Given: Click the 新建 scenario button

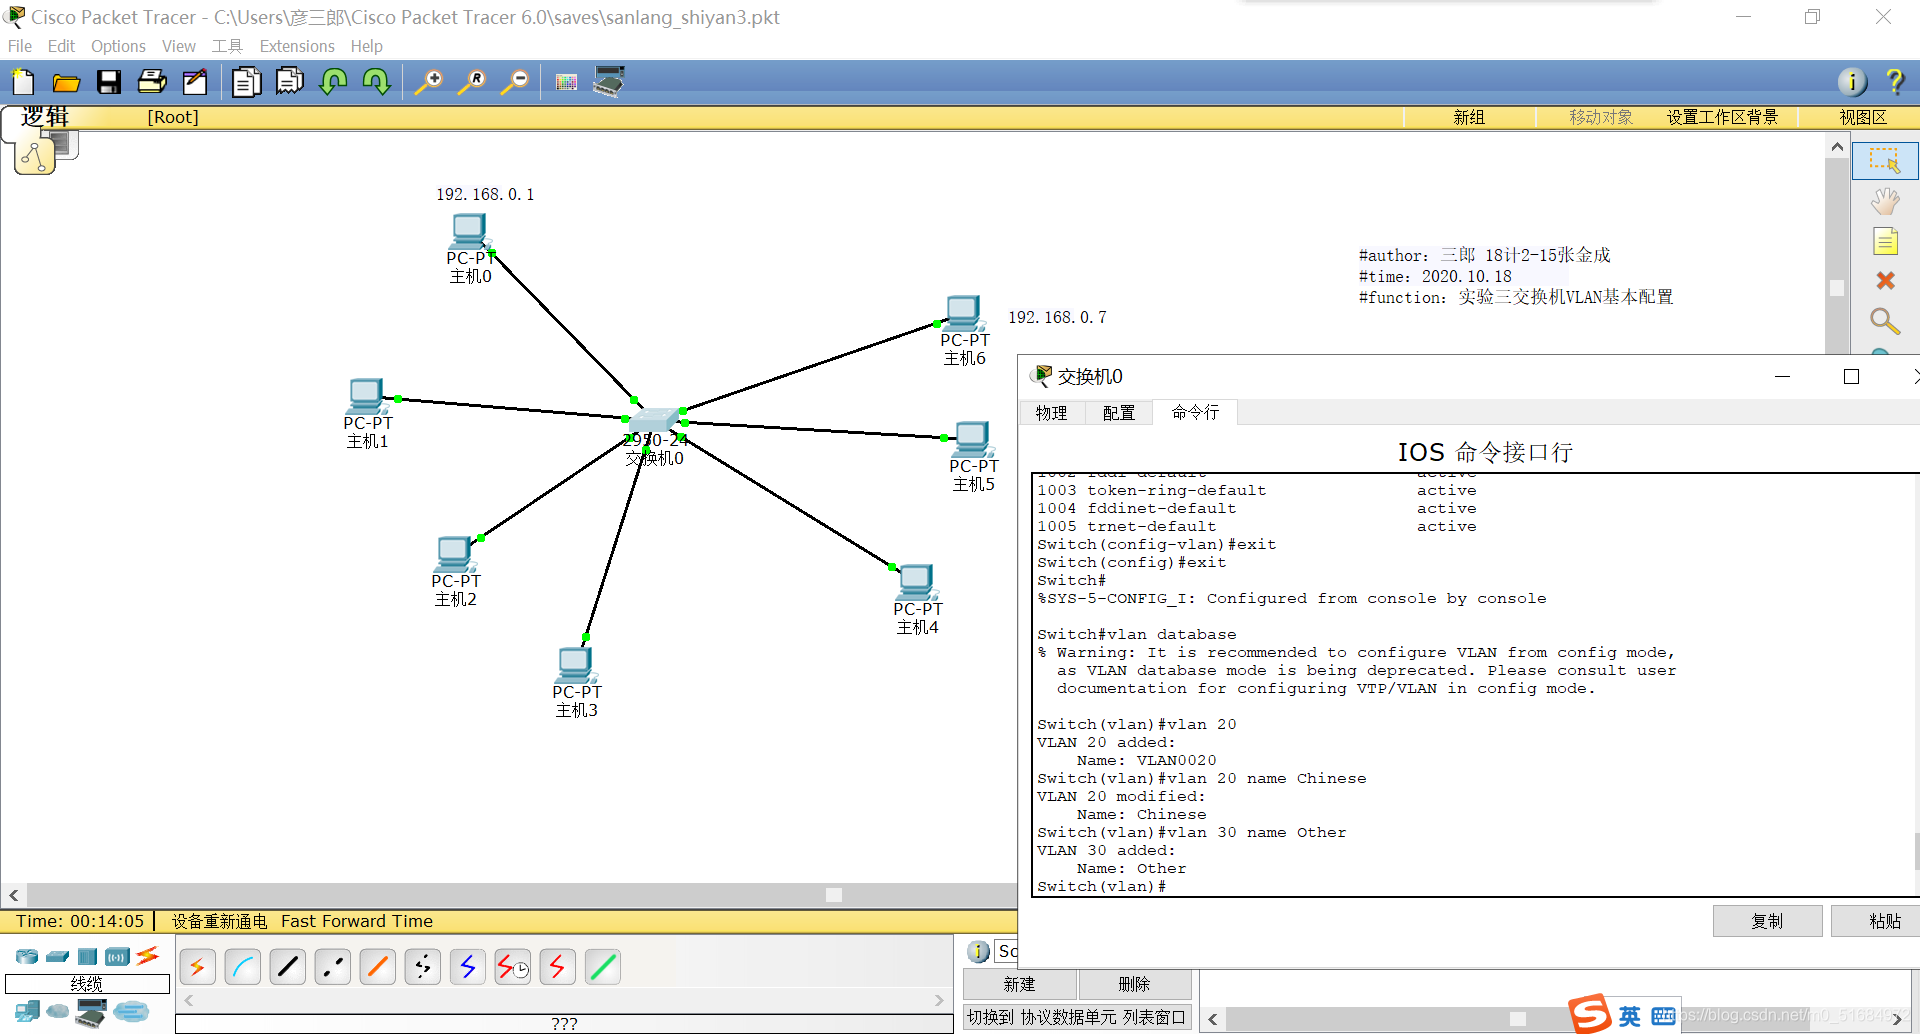Looking at the screenshot, I should pos(1019,984).
